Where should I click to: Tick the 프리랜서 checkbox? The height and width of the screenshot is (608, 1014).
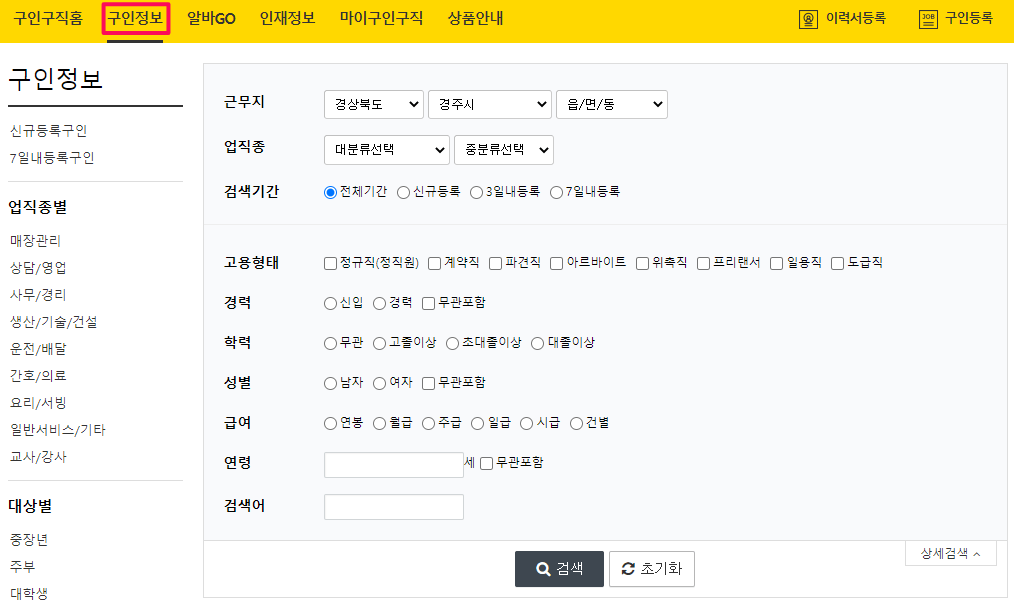704,263
